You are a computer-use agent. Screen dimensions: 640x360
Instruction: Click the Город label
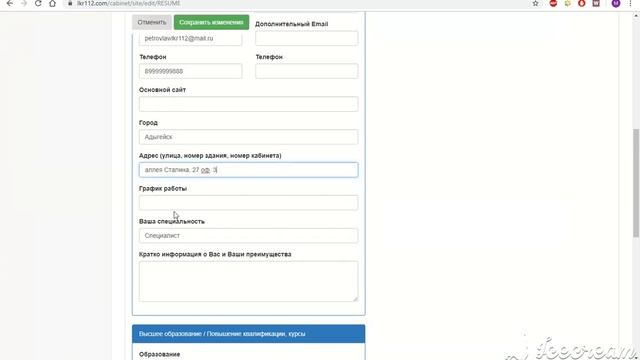148,122
